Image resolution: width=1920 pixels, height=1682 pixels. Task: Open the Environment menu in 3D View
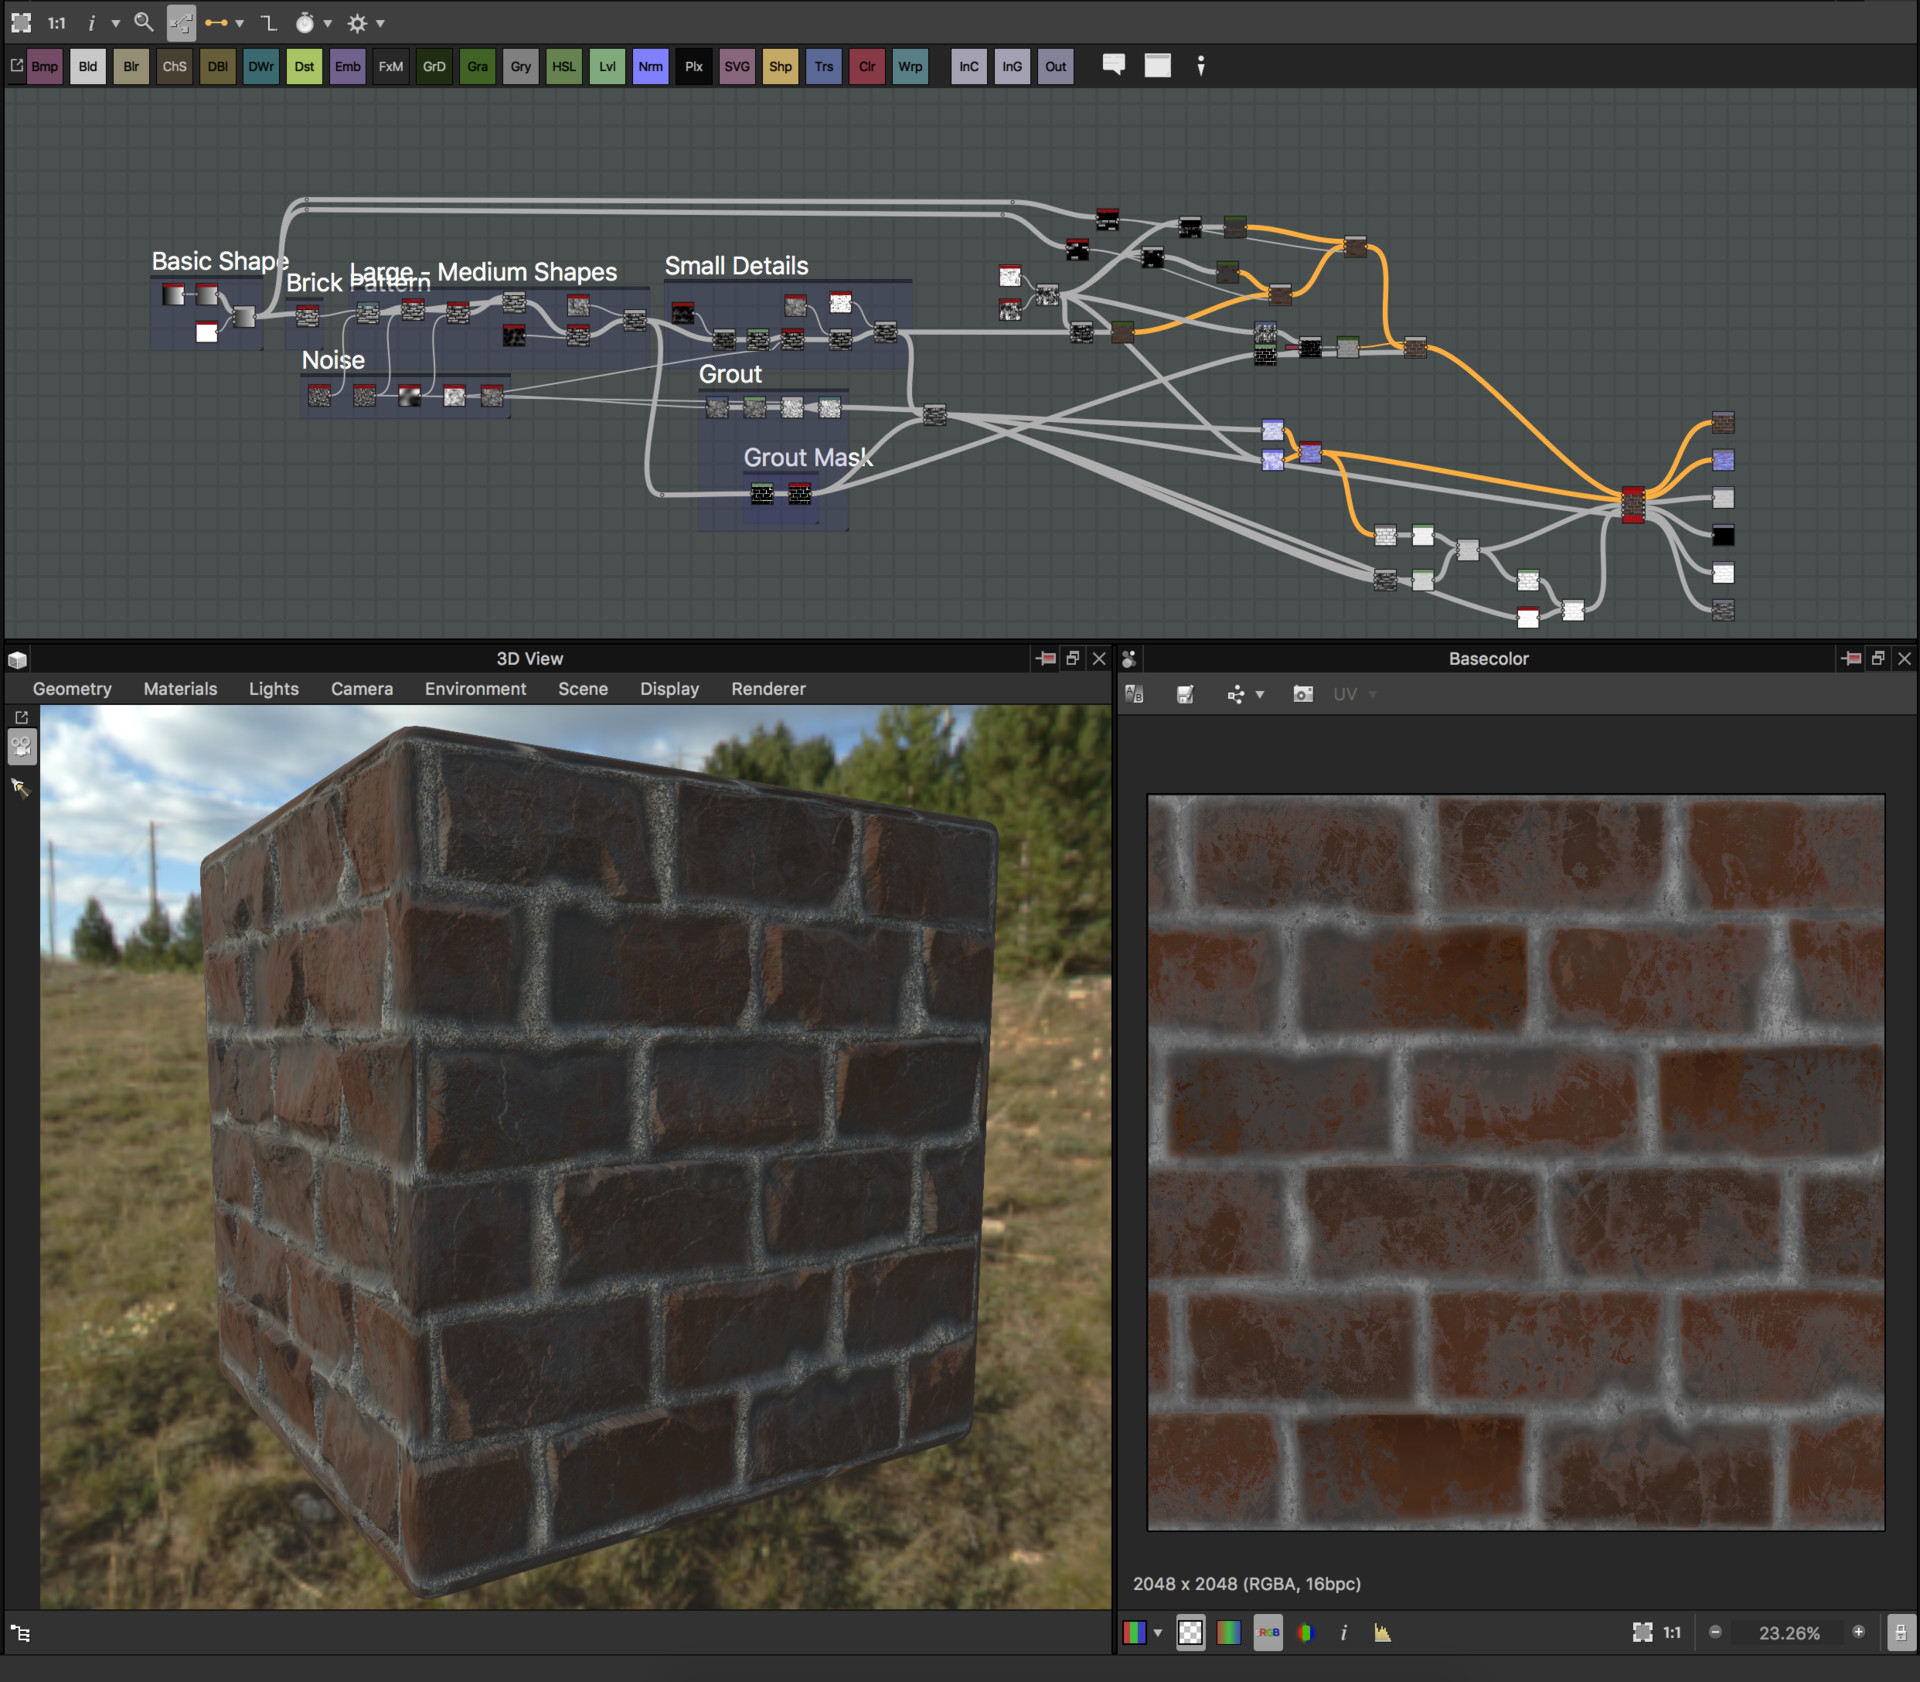tap(475, 689)
